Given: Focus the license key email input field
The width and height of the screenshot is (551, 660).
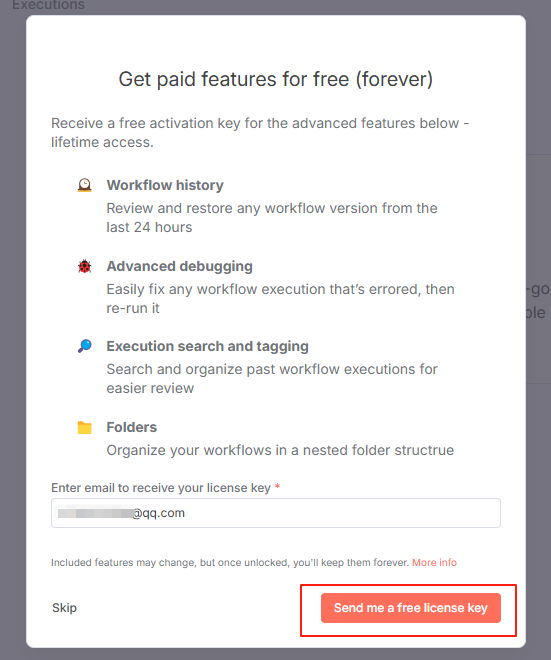Looking at the screenshot, I should pos(276,513).
